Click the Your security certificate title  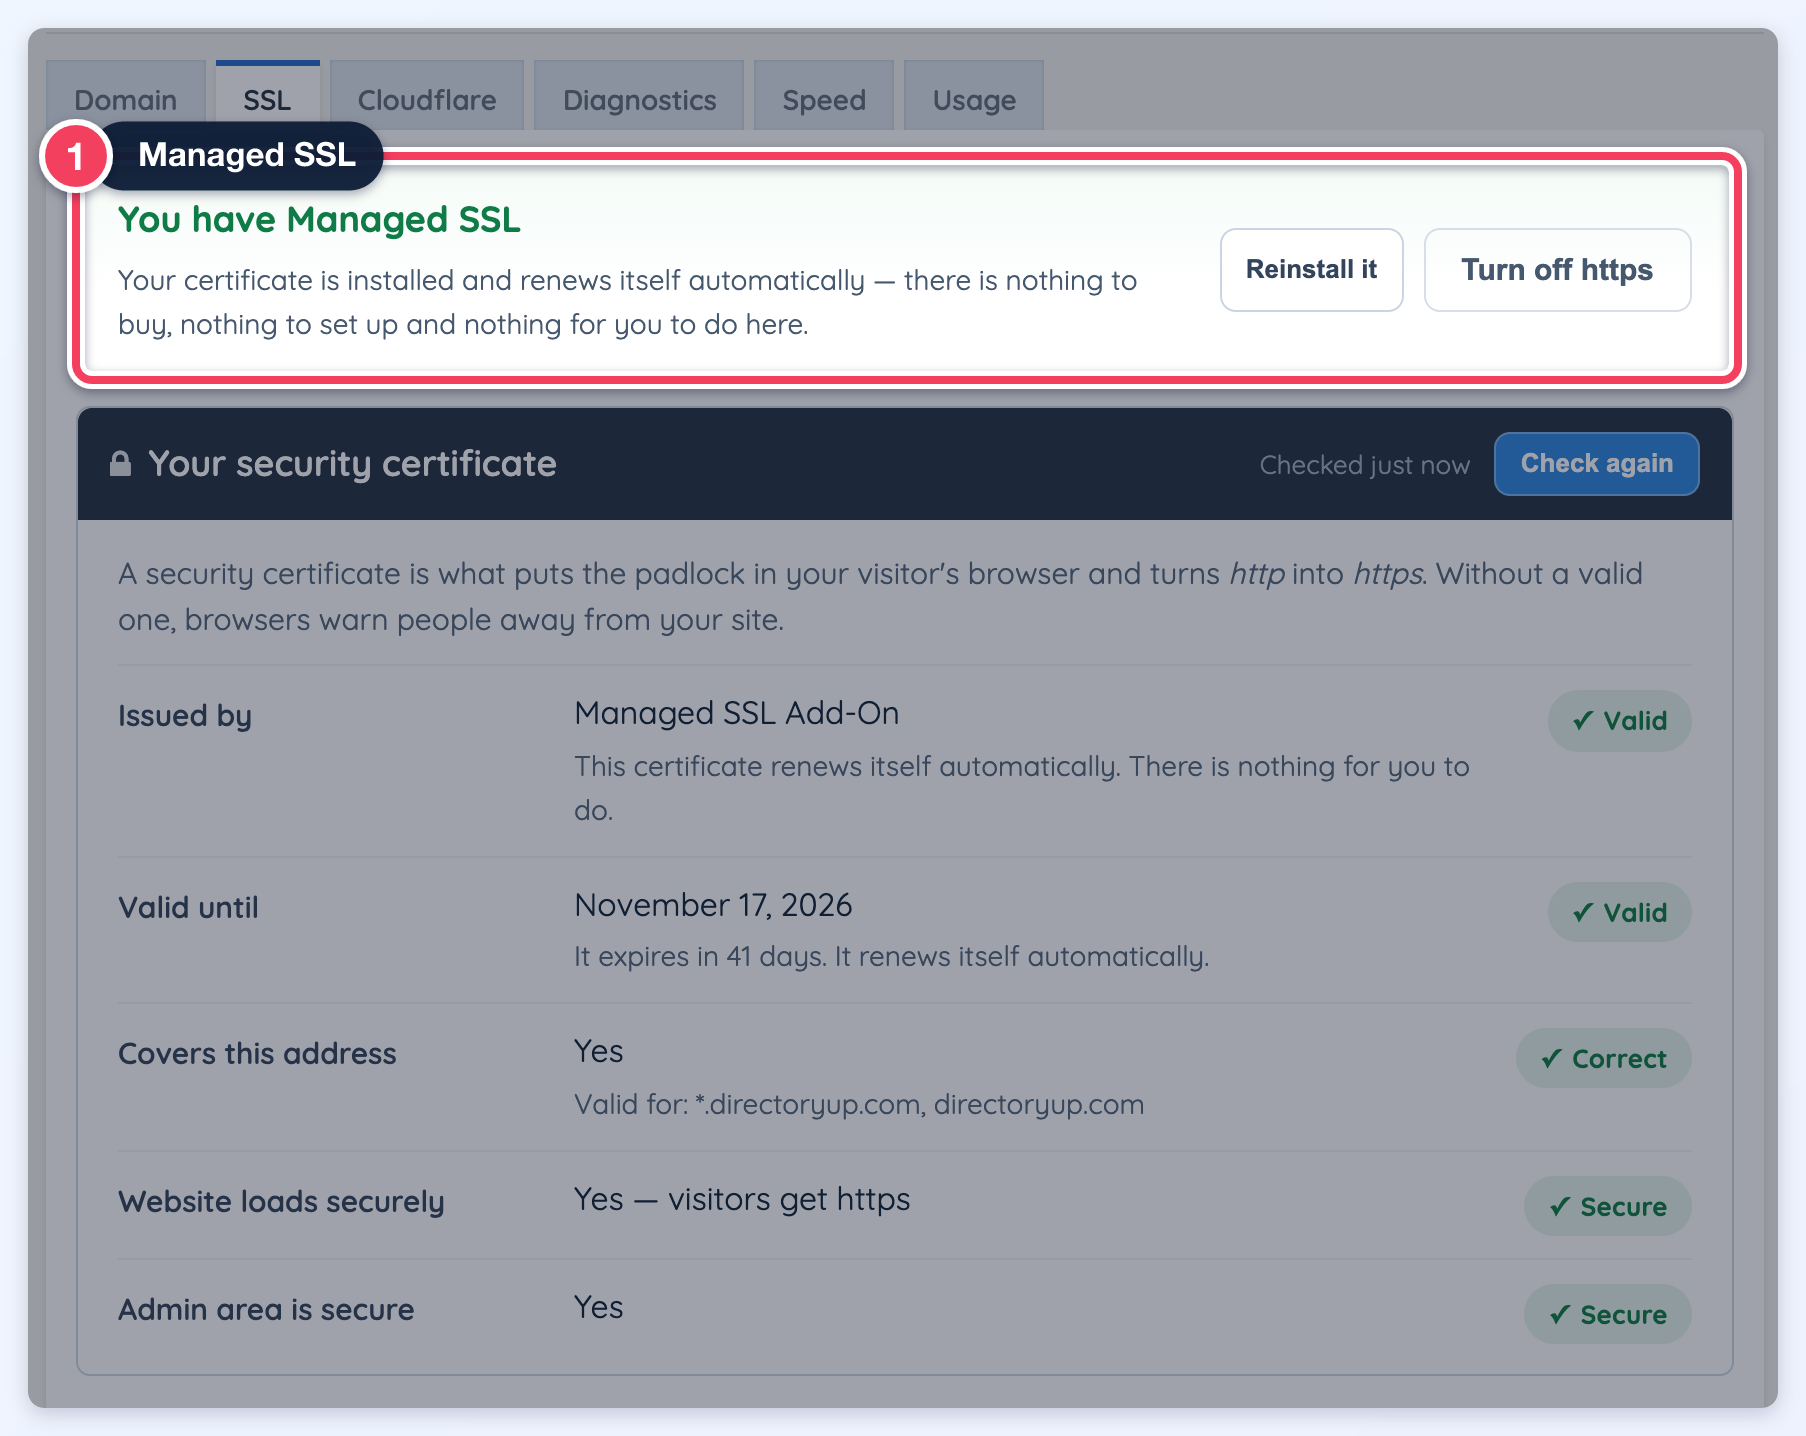point(352,464)
